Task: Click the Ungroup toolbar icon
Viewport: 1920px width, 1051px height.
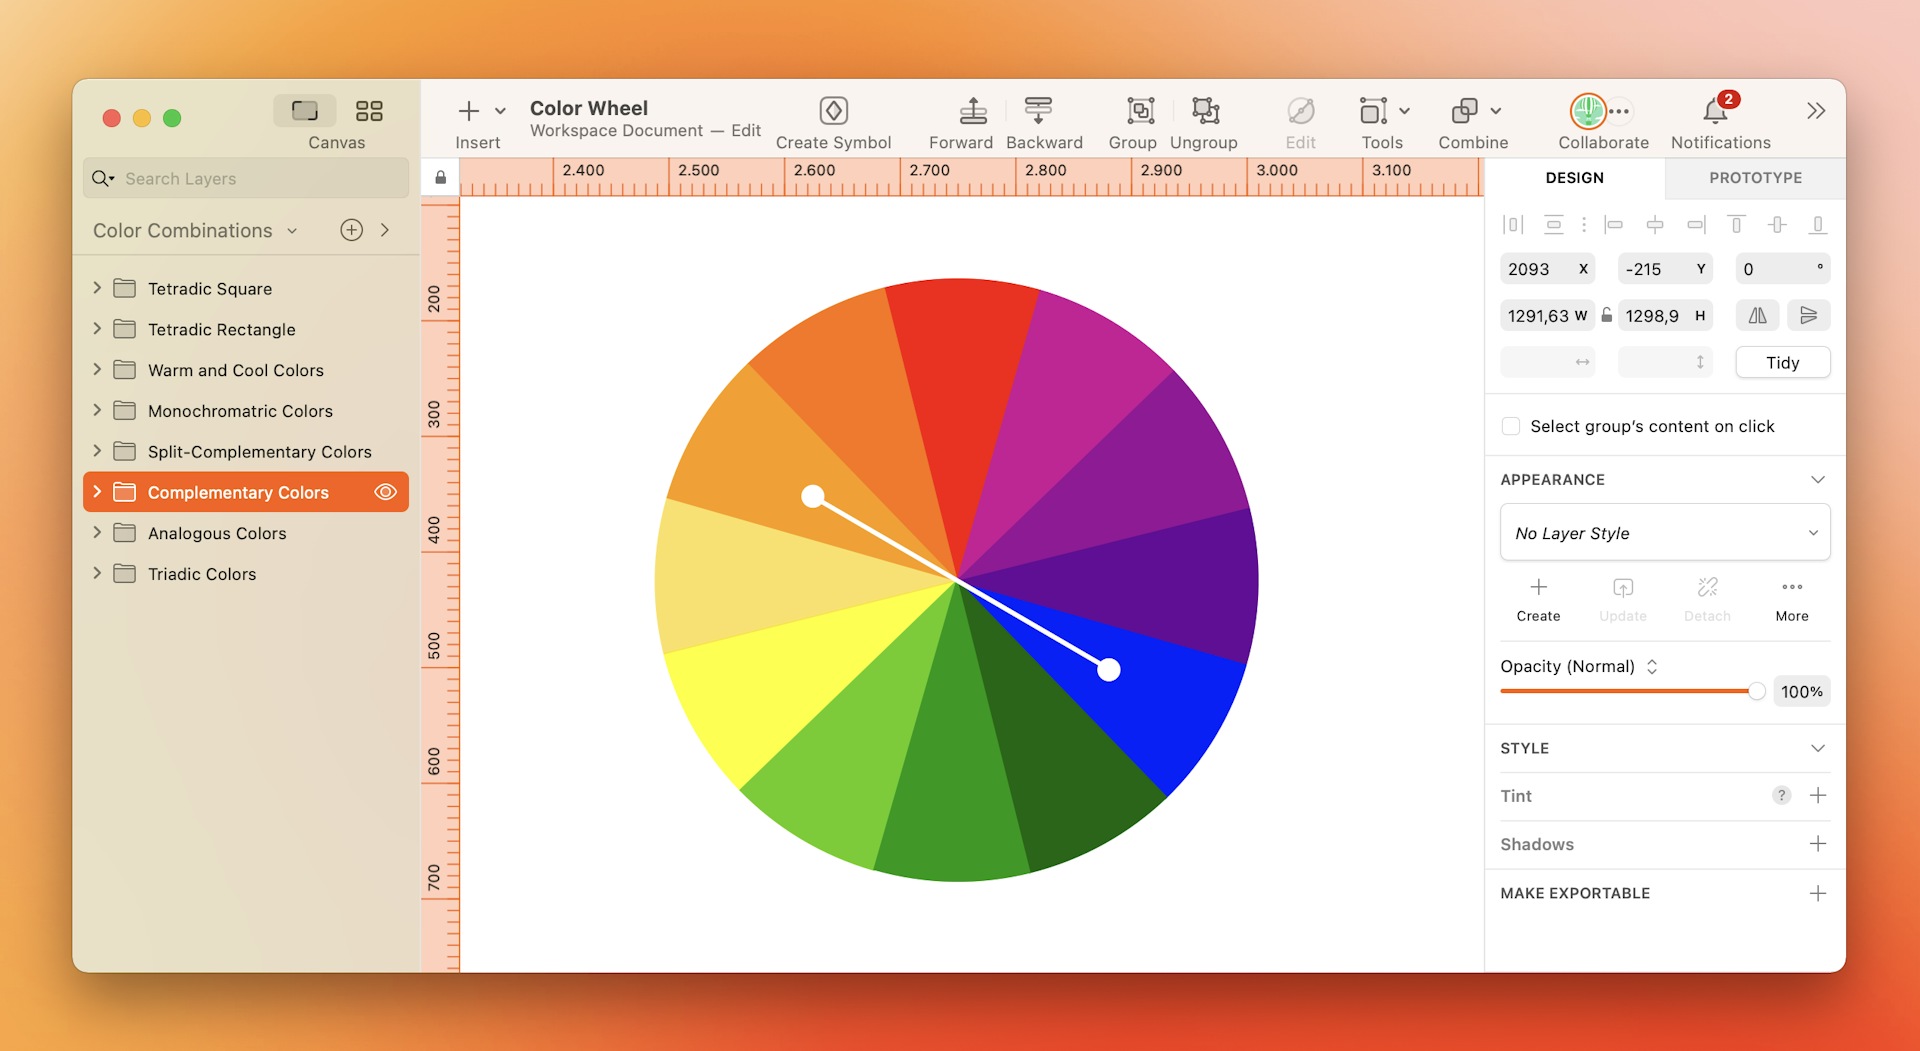Action: click(x=1204, y=110)
